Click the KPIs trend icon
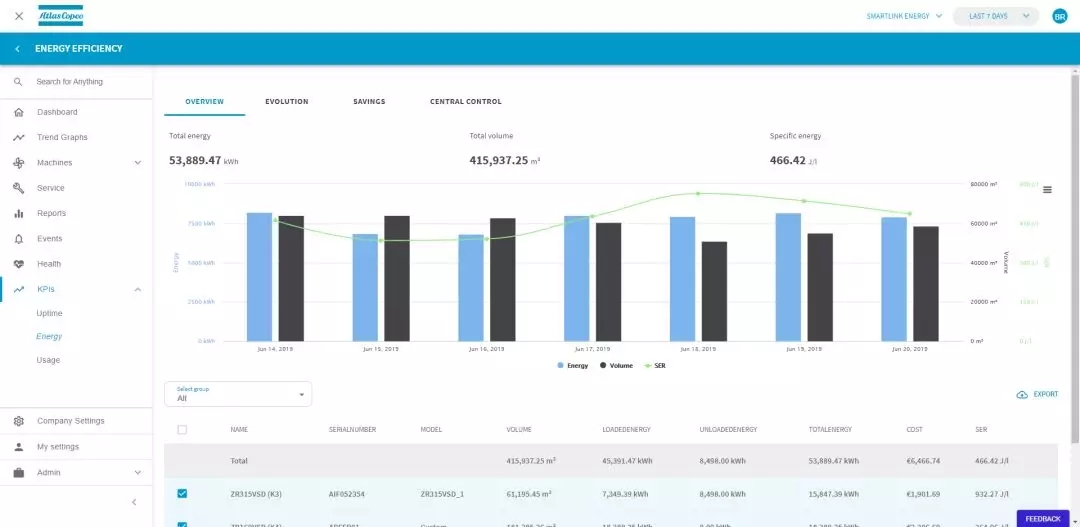The height and width of the screenshot is (527, 1080). 19,290
